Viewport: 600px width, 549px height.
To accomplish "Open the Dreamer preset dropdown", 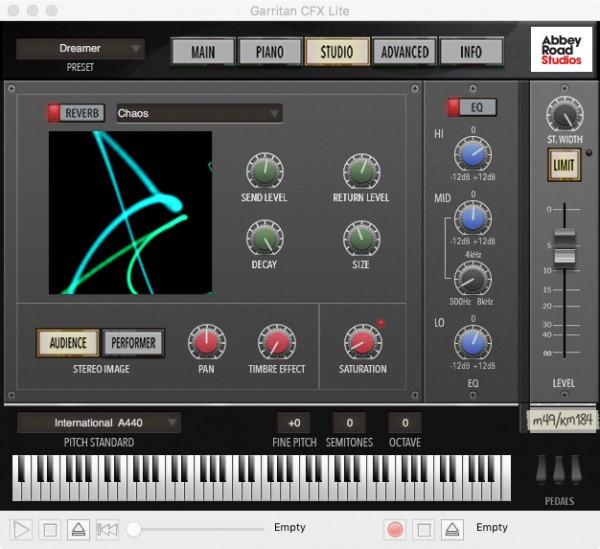I will [80, 49].
